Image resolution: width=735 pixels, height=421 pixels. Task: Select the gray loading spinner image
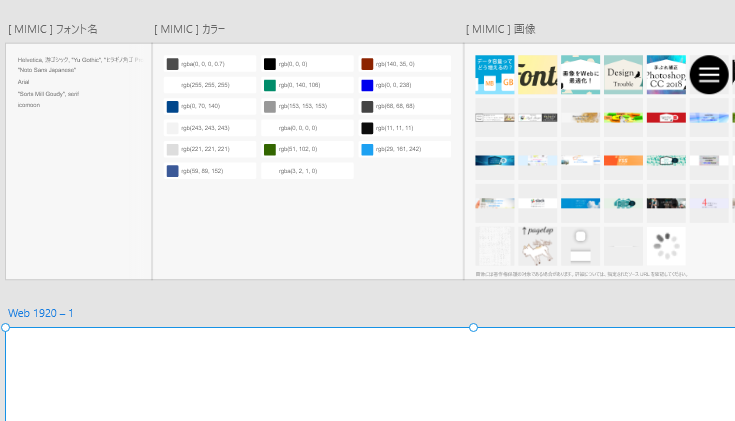tap(666, 246)
